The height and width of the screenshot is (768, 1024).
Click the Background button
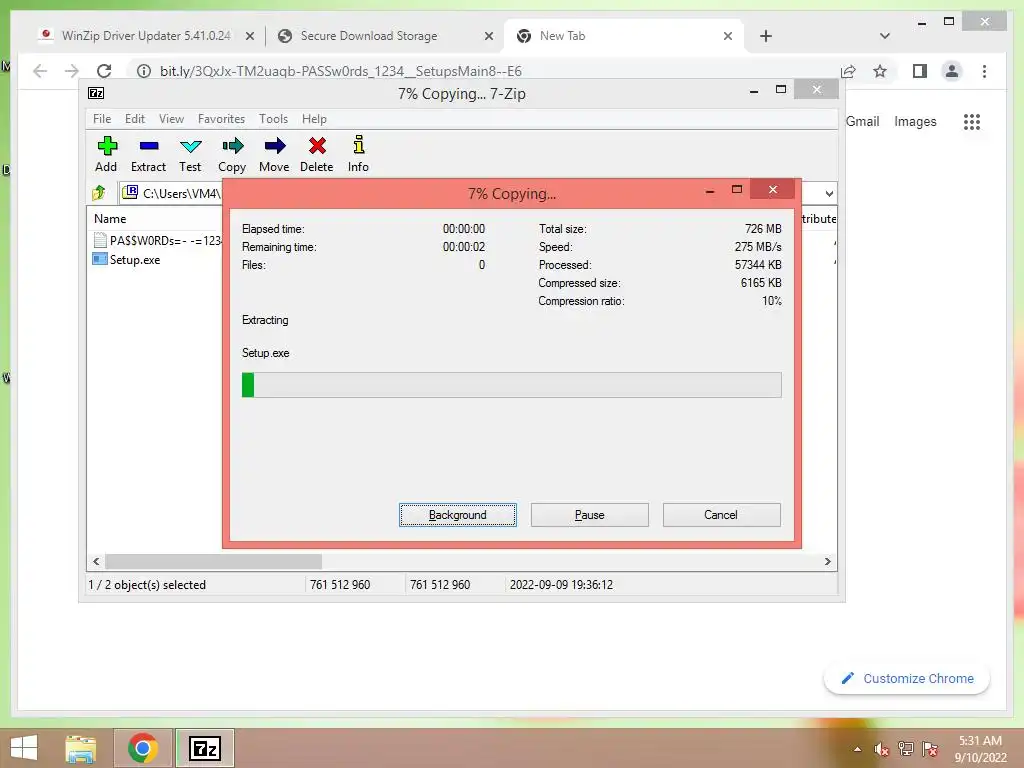[458, 515]
